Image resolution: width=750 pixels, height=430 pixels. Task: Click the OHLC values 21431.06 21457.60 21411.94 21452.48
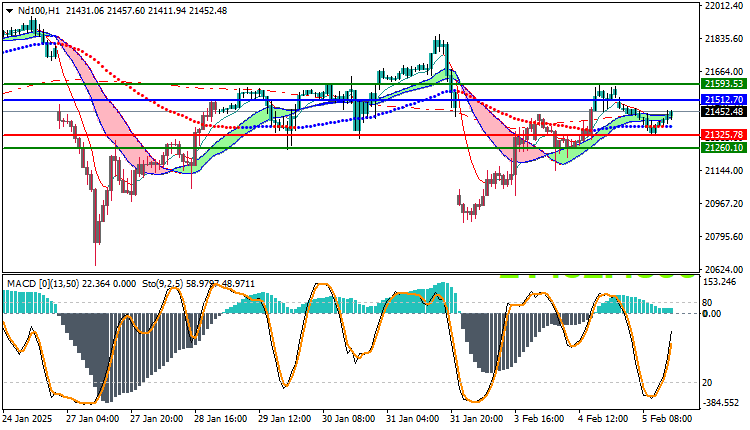146,11
